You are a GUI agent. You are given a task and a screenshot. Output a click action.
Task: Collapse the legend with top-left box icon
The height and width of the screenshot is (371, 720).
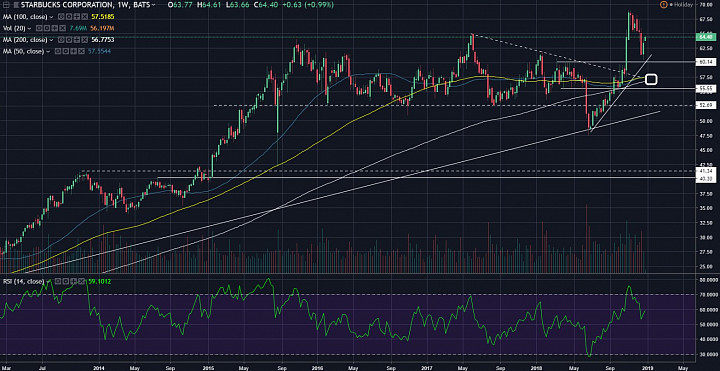point(6,5)
